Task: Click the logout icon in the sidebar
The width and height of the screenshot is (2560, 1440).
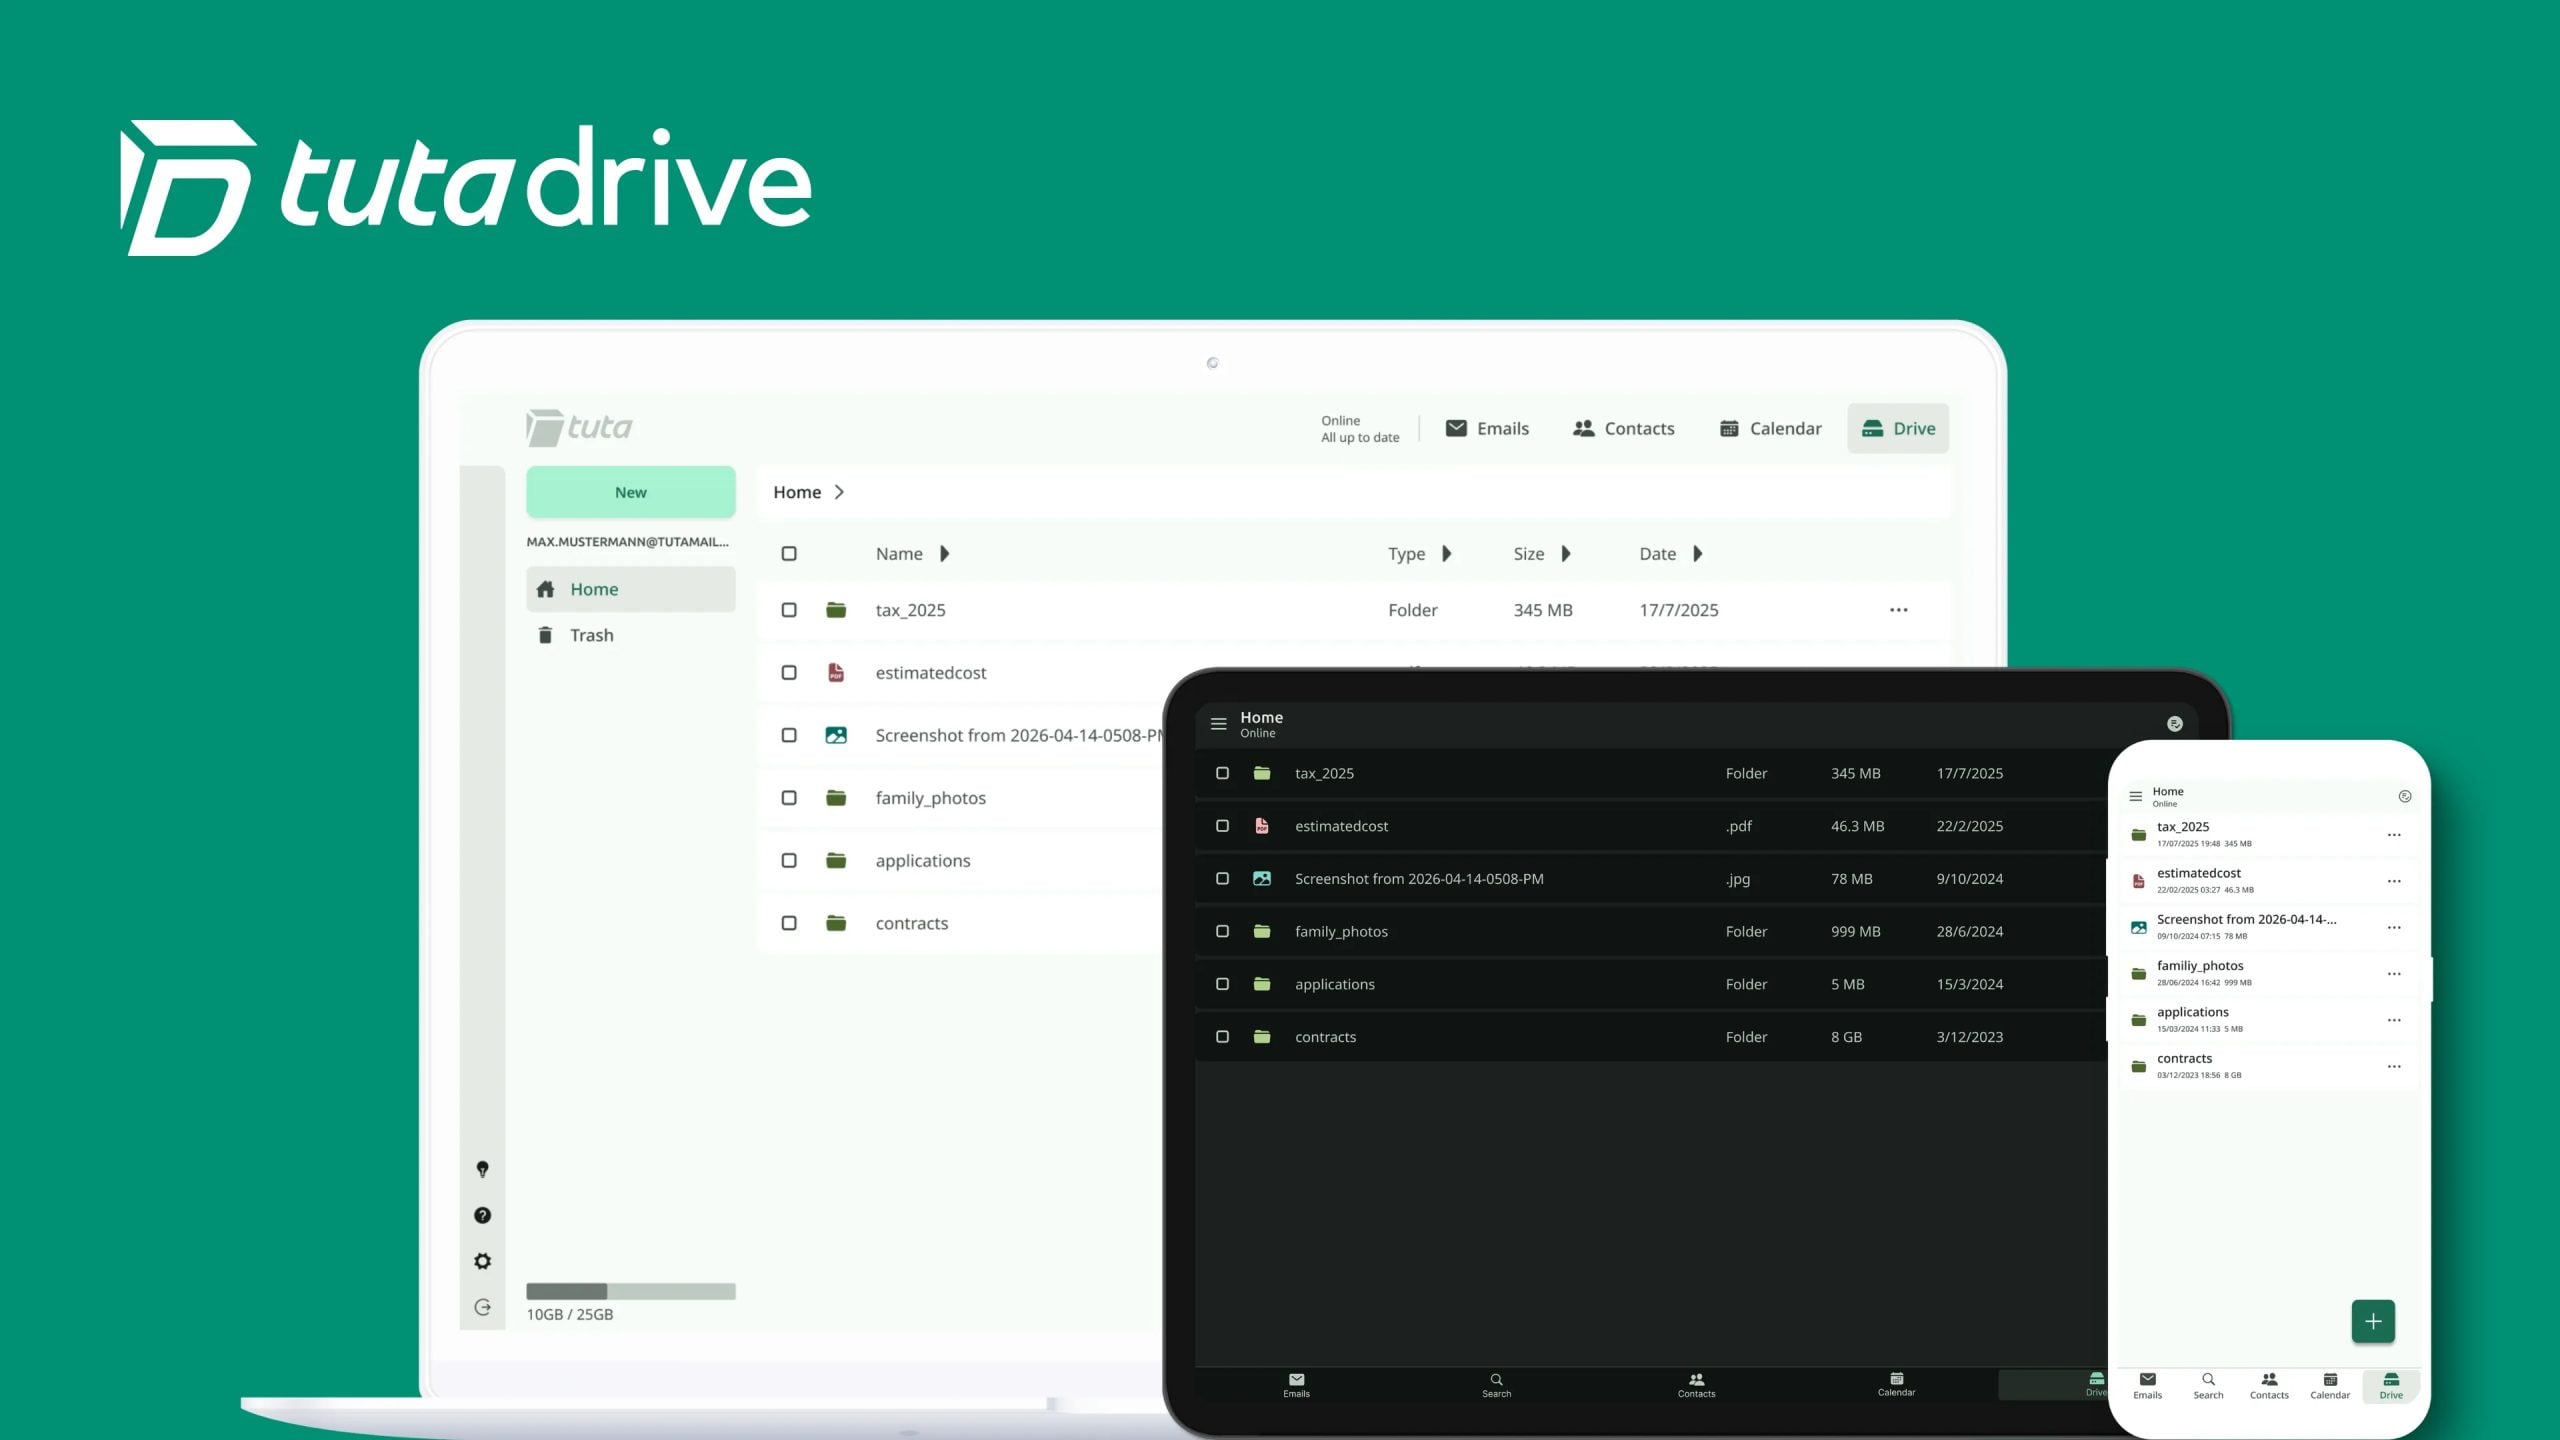Action: coord(483,1306)
